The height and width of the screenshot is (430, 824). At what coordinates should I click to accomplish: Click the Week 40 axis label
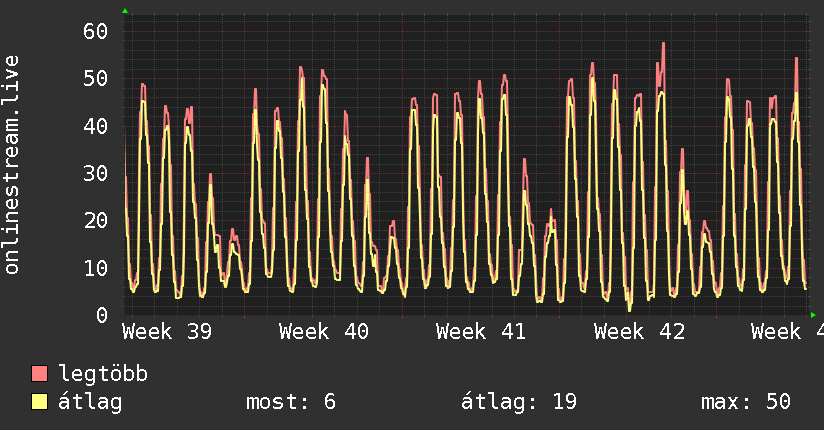pyautogui.click(x=324, y=332)
